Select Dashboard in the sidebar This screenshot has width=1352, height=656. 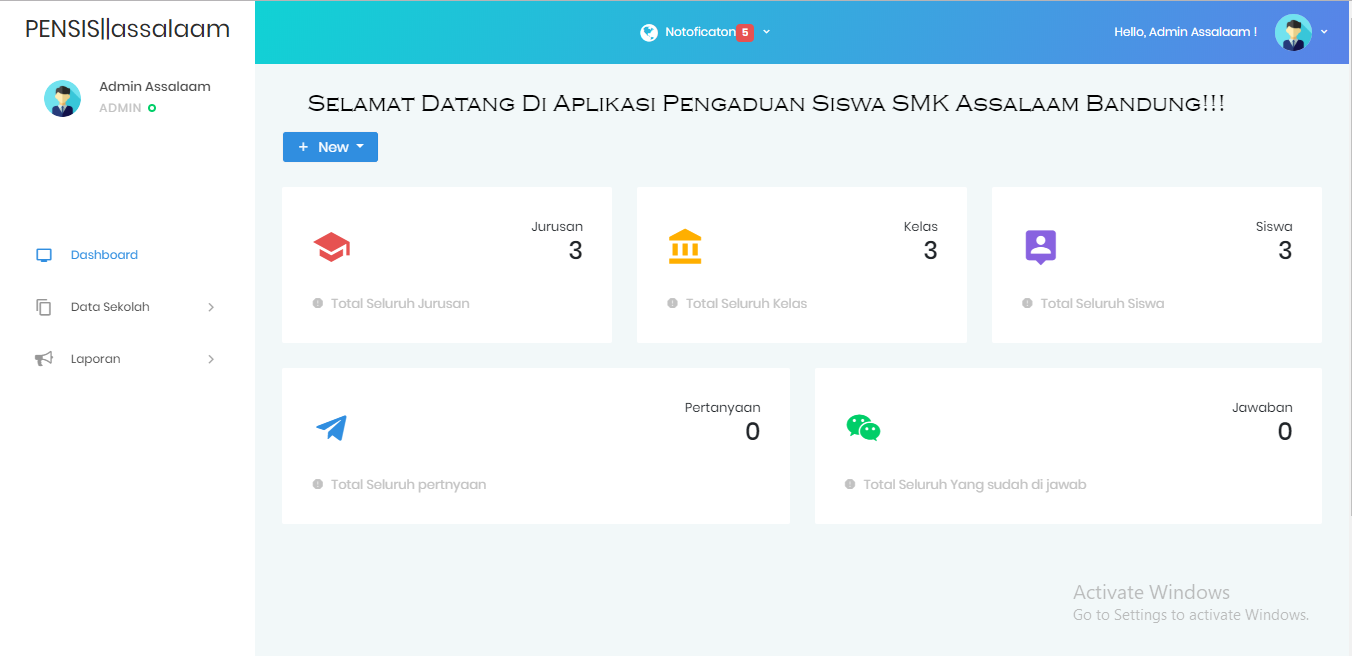pyautogui.click(x=103, y=255)
